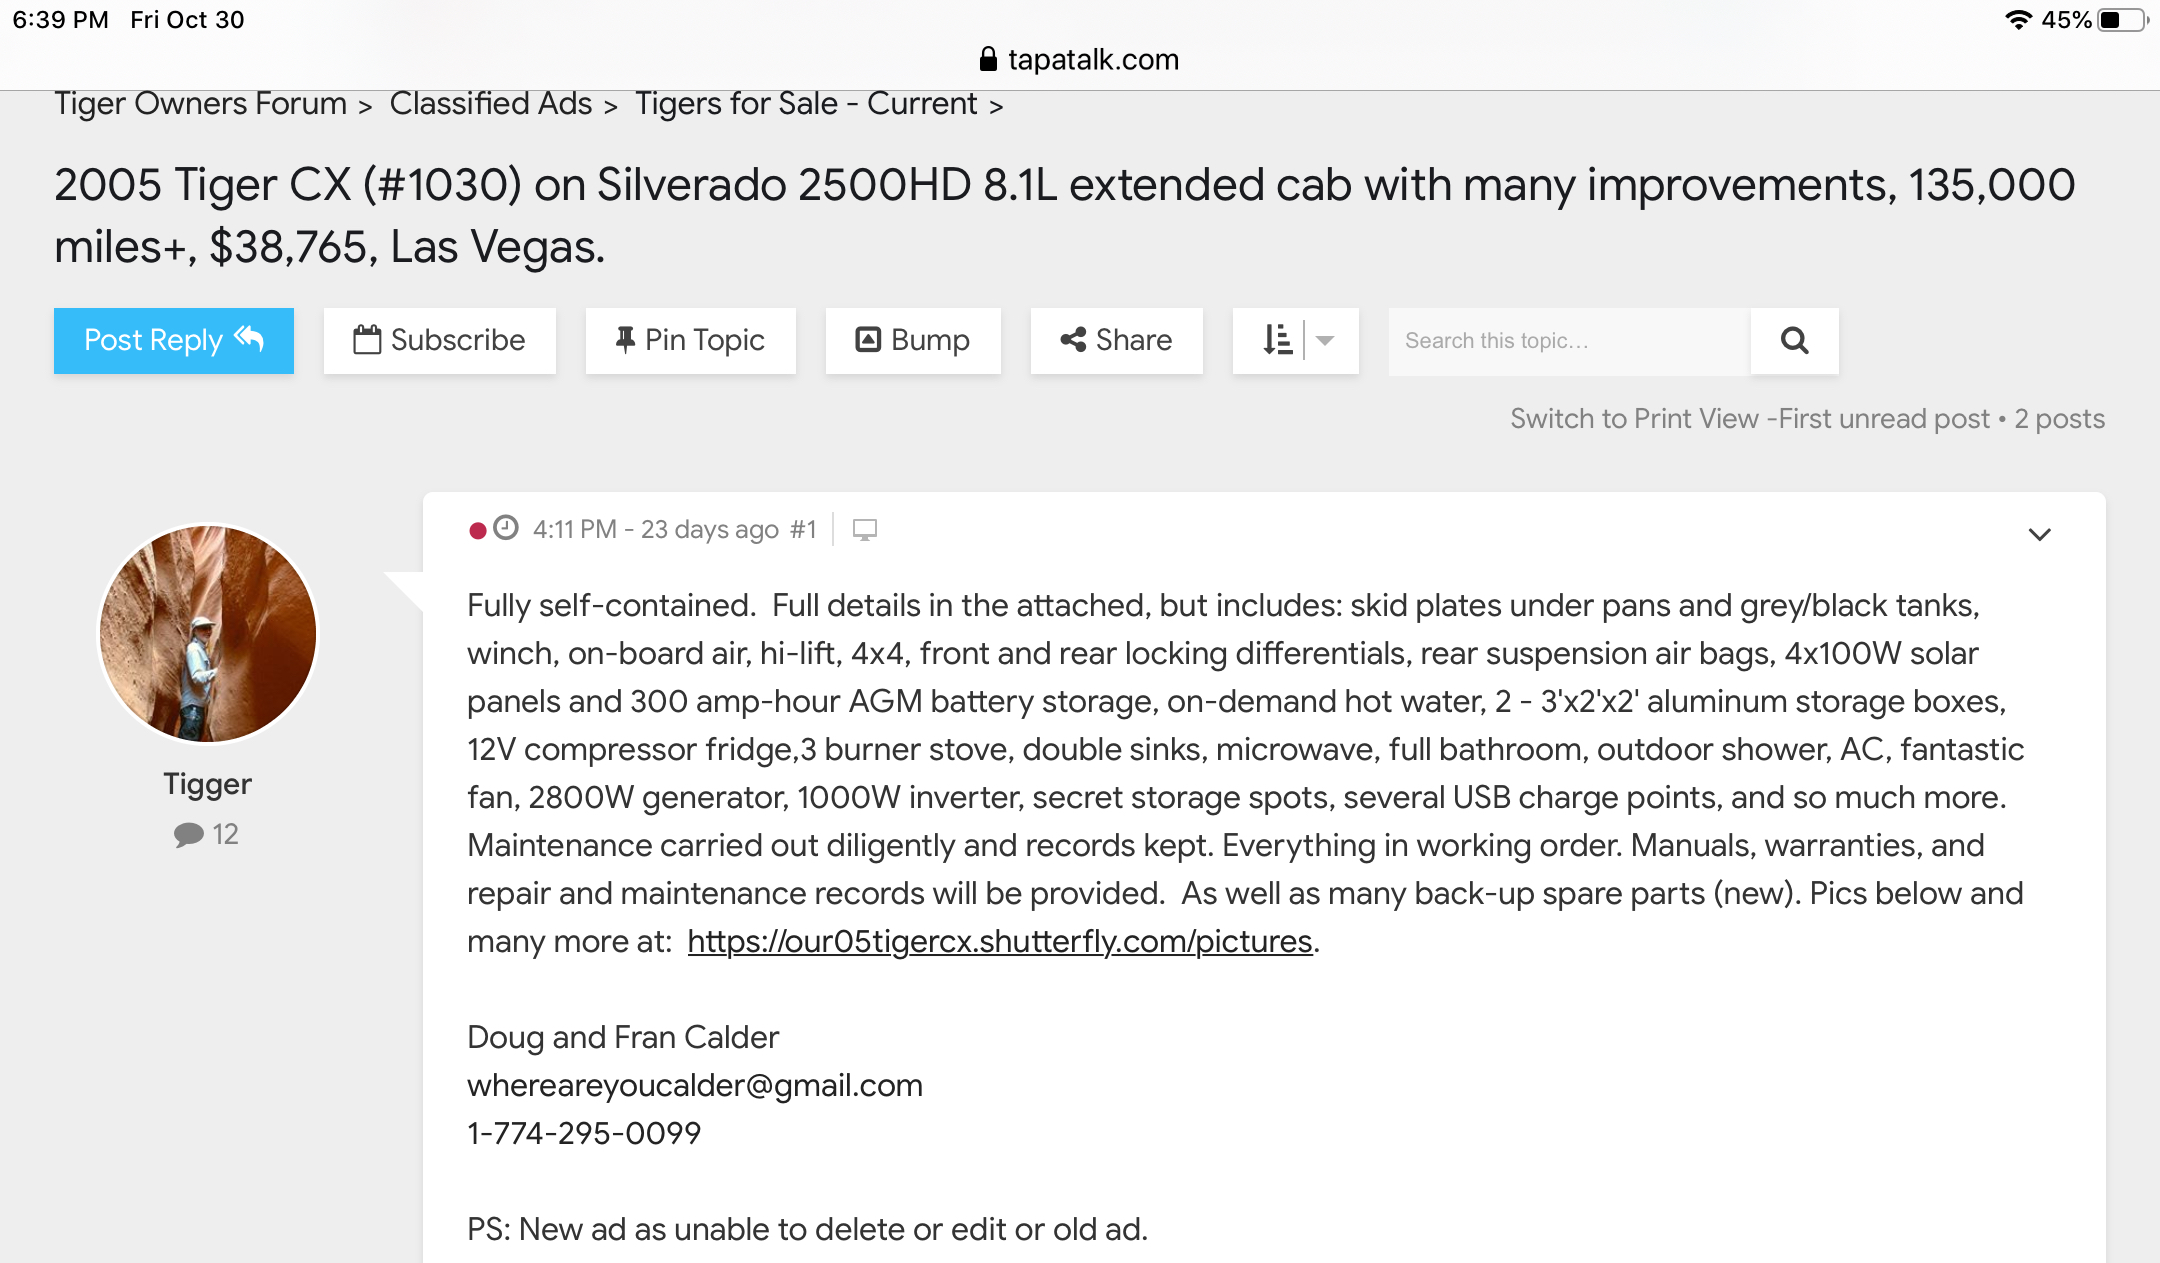Click the Search this topic field
Viewport: 2160px width, 1263px height.
coord(1568,341)
